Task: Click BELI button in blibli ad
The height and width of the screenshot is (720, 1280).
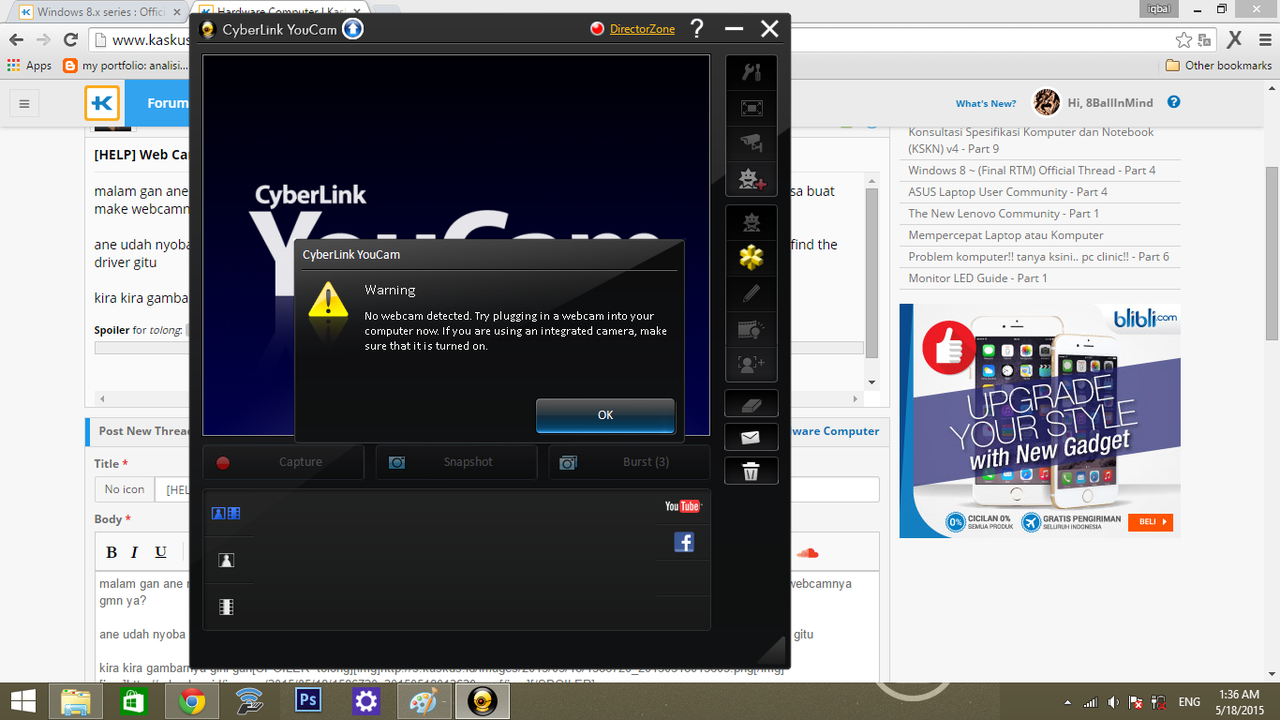Action: (1150, 522)
